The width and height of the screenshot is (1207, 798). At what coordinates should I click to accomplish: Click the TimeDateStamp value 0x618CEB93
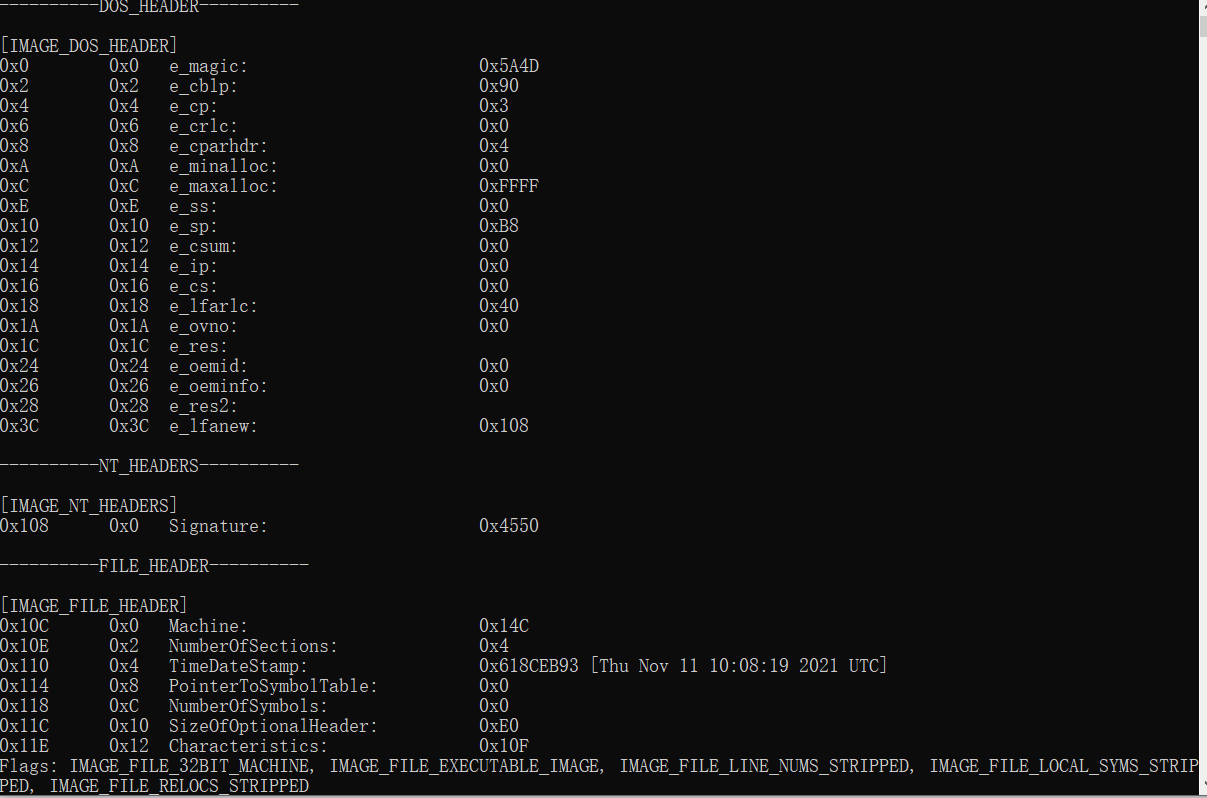[x=529, y=666]
